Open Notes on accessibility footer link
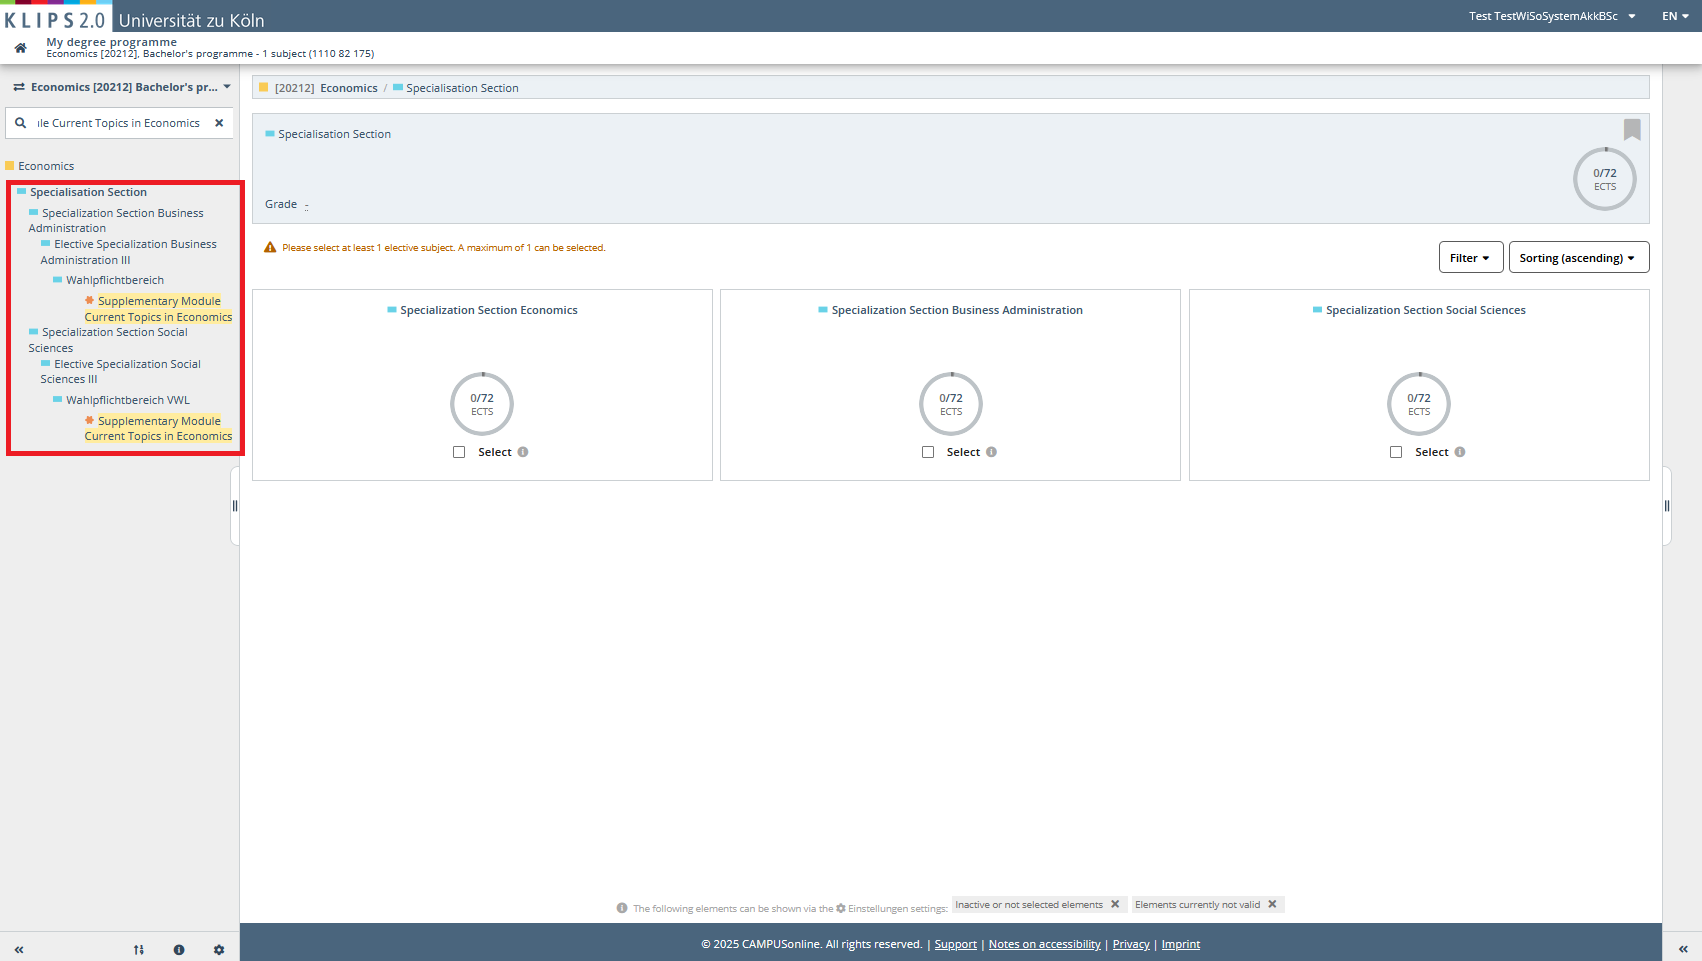 [1045, 944]
